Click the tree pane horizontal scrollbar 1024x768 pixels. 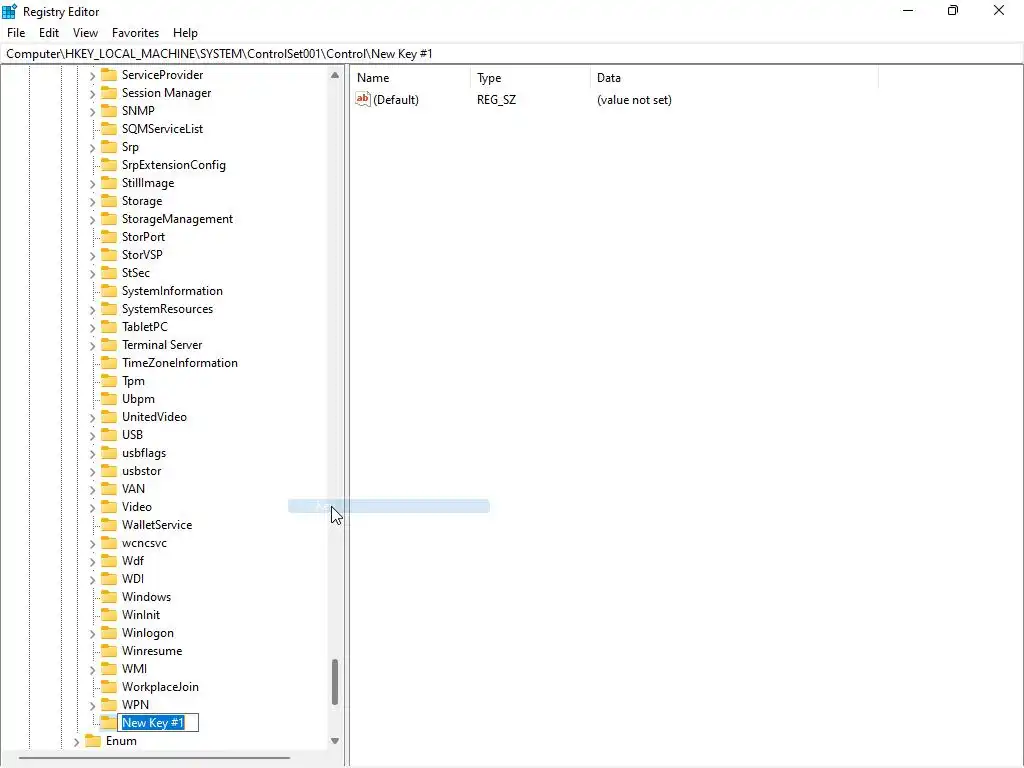pyautogui.click(x=154, y=758)
